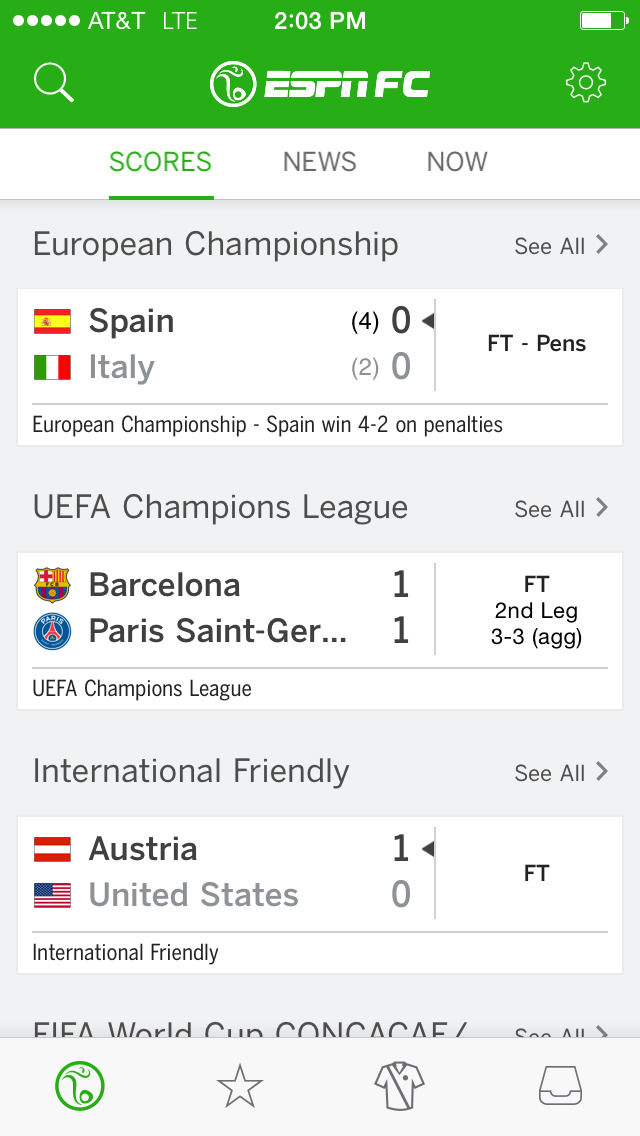
Task: Expand See All for European Championship
Action: click(561, 245)
